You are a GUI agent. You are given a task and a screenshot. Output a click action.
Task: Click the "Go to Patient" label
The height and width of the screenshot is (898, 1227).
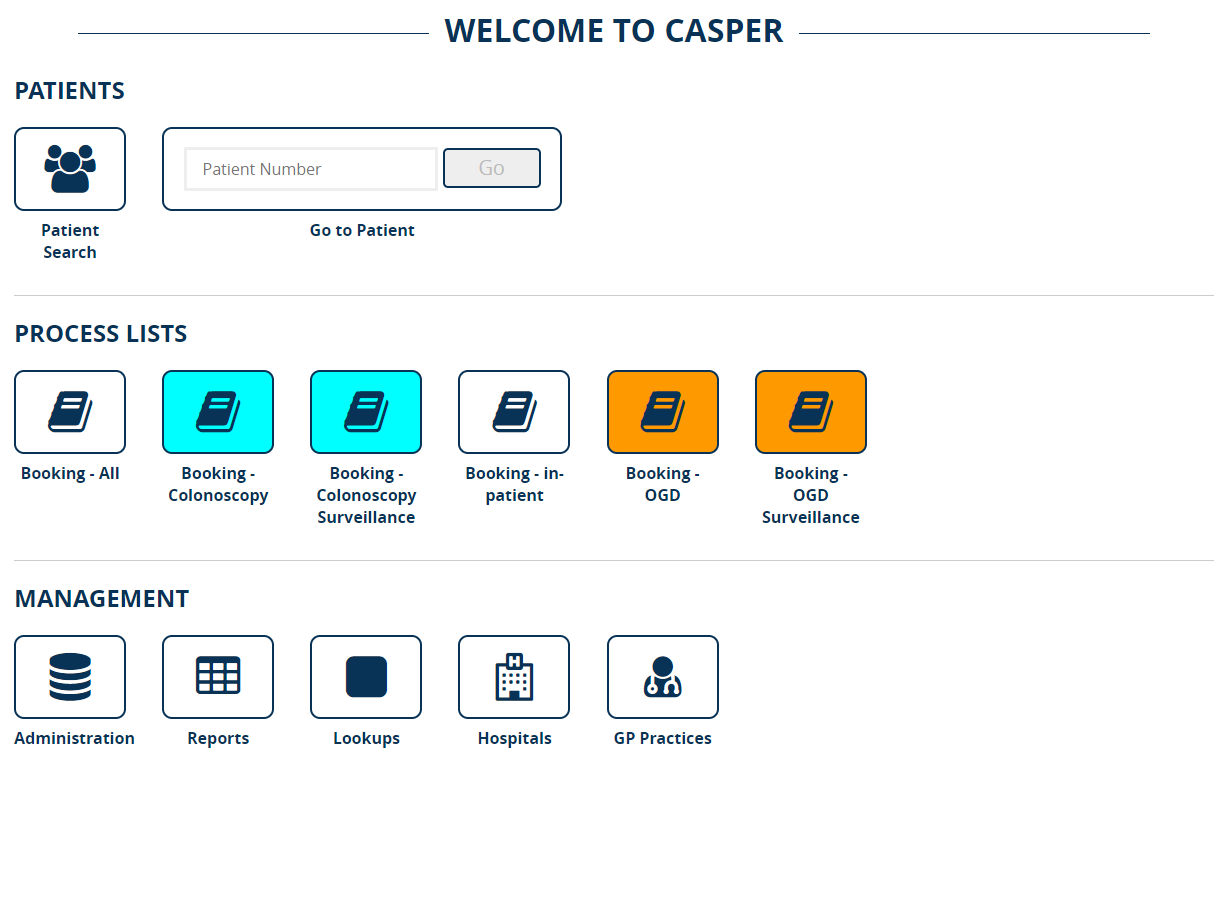tap(362, 230)
